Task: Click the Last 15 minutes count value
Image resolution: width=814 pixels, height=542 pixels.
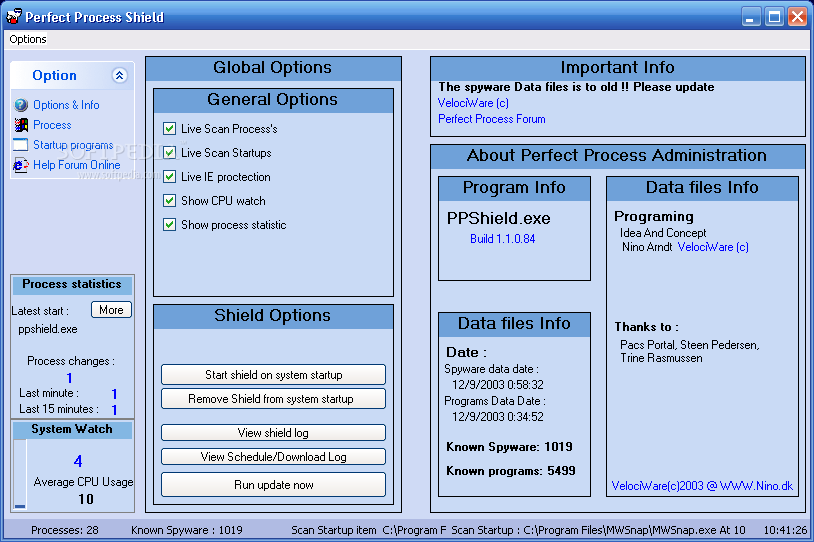Action: (x=114, y=410)
